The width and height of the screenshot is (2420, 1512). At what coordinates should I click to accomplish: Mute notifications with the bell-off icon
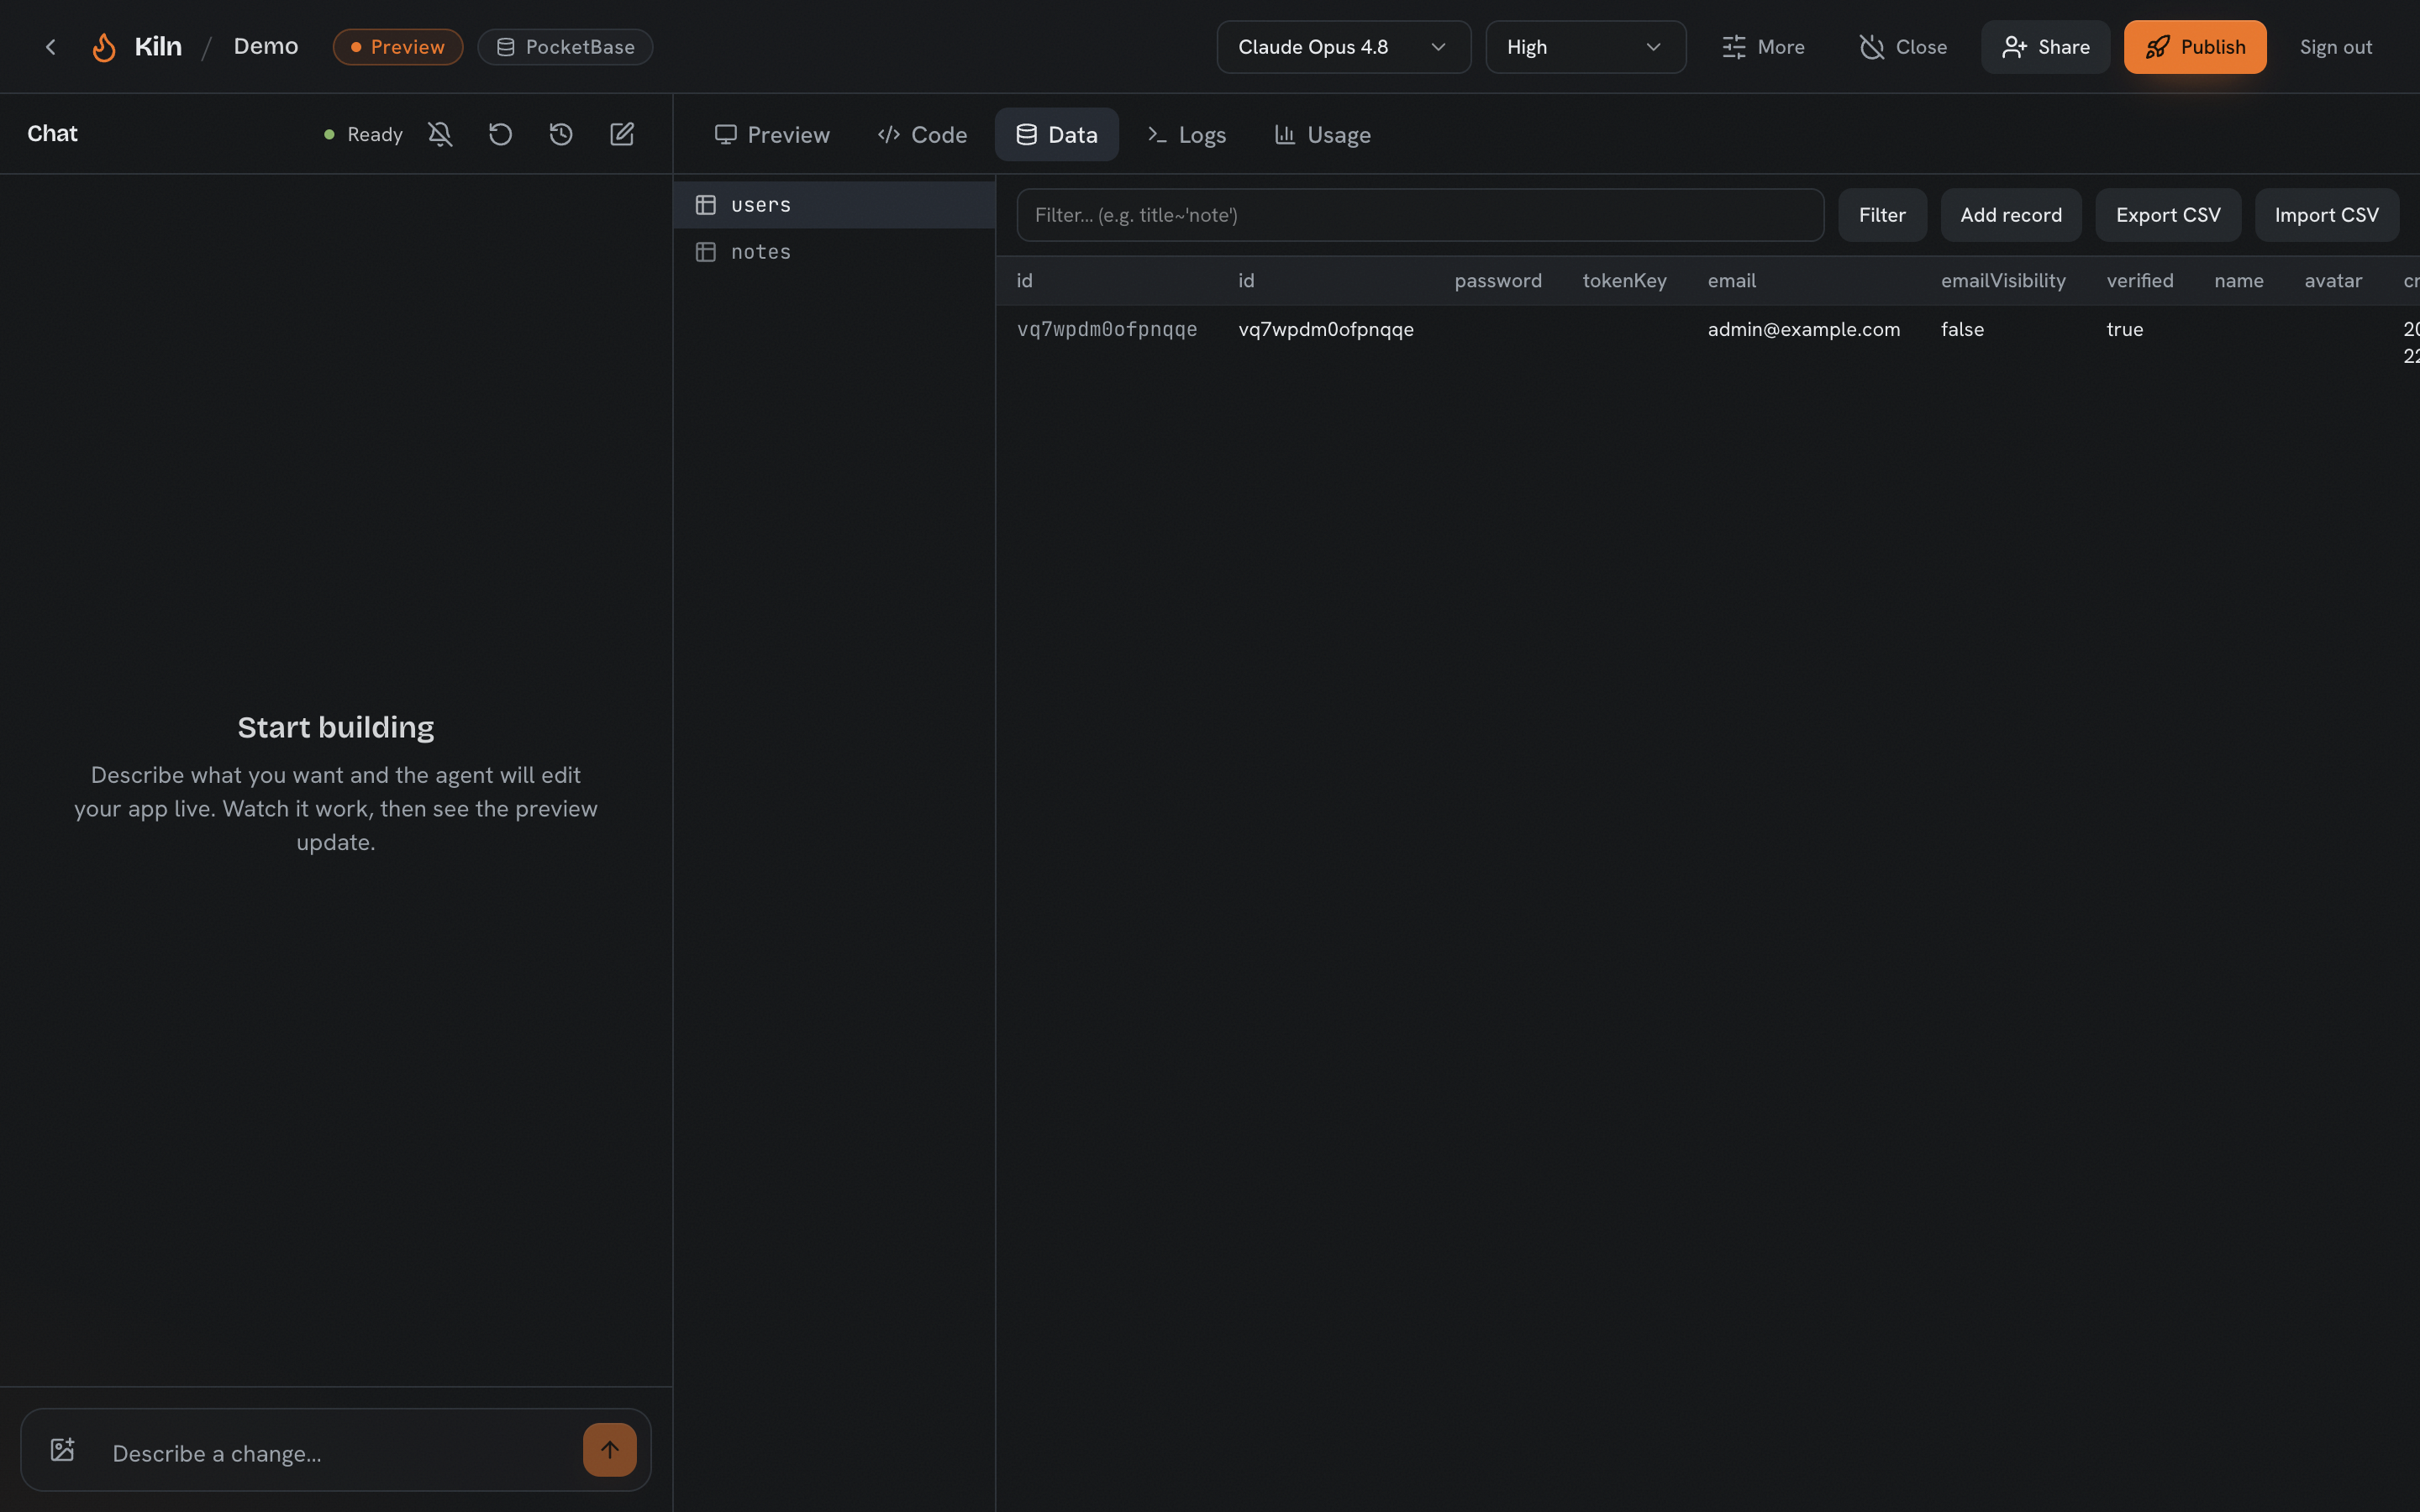click(440, 134)
